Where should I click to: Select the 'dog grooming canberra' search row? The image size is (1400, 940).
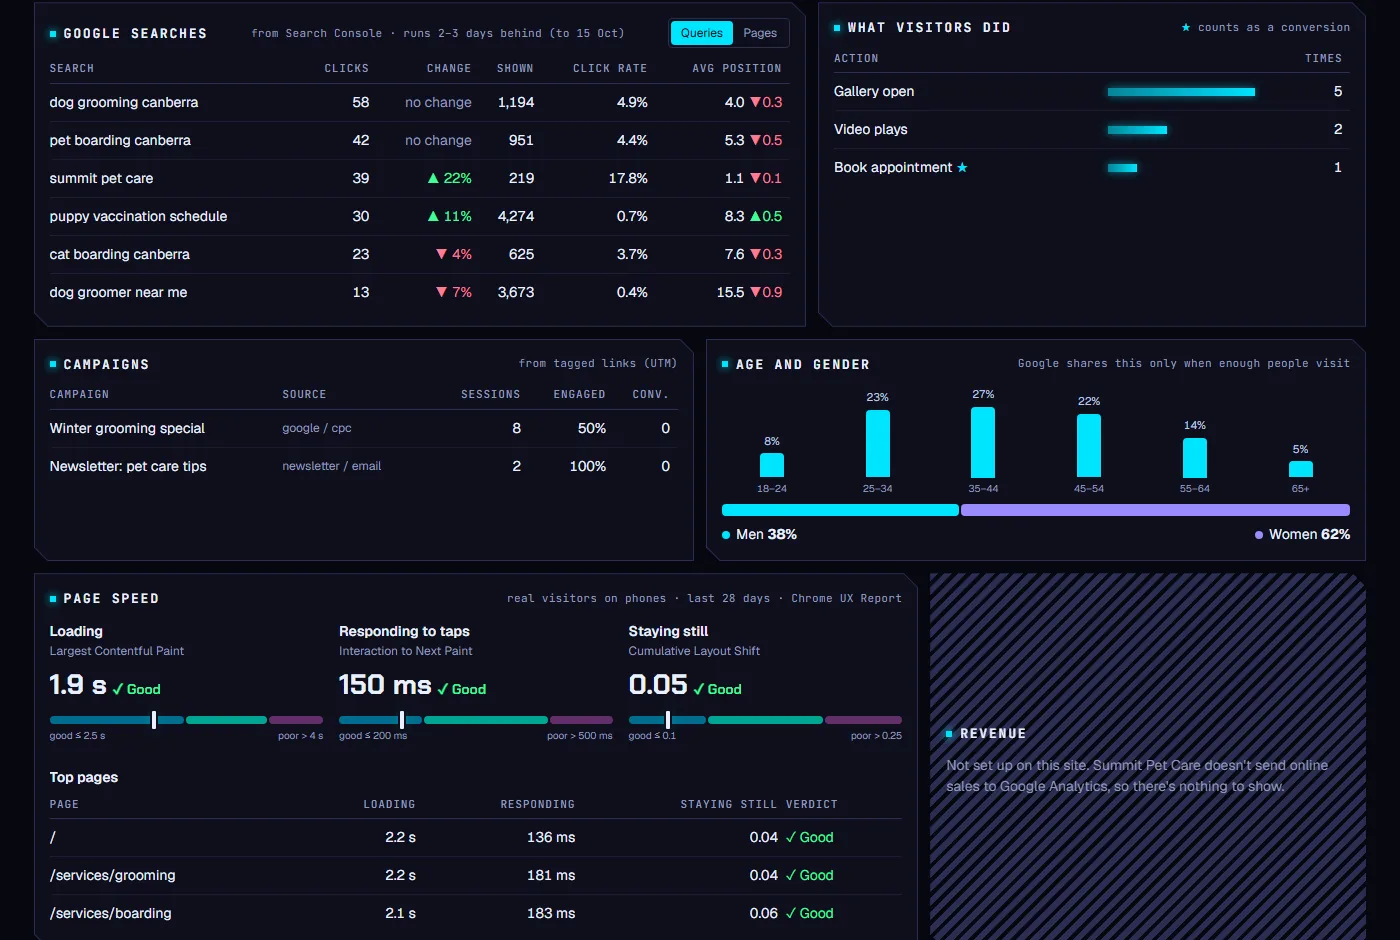(419, 102)
